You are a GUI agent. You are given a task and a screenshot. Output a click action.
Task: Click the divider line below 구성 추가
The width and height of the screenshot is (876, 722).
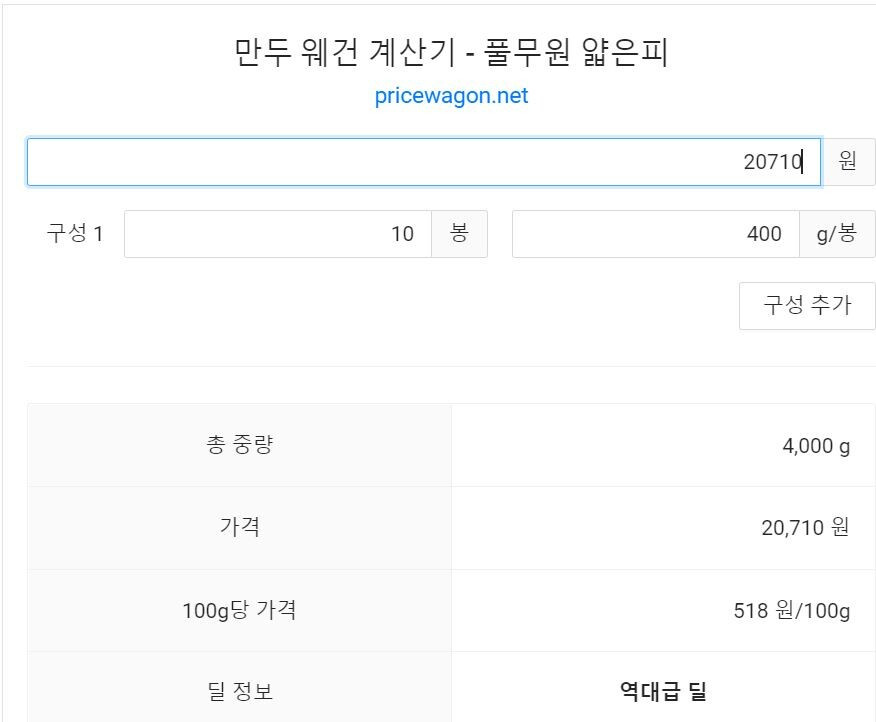click(x=451, y=367)
